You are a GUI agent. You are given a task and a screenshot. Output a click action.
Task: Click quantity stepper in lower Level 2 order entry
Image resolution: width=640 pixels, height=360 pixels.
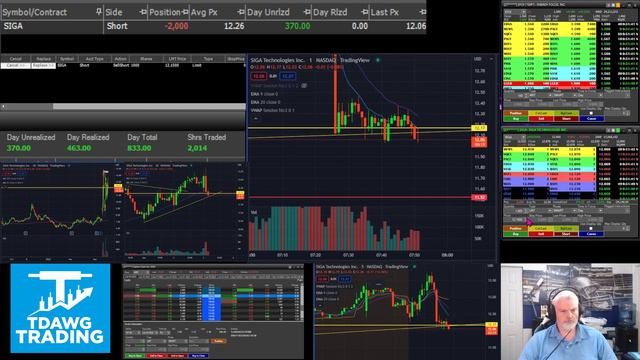pyautogui.click(x=526, y=211)
